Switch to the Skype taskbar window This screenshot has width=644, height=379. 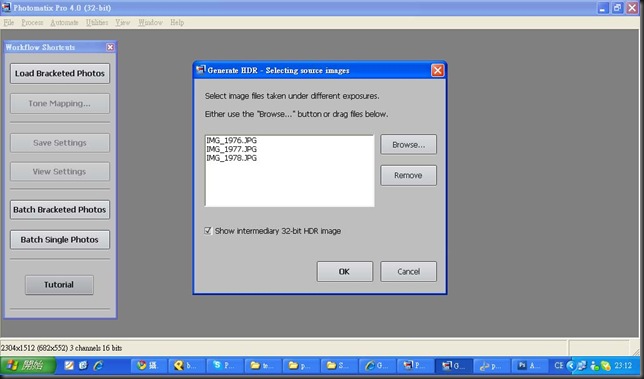click(224, 365)
